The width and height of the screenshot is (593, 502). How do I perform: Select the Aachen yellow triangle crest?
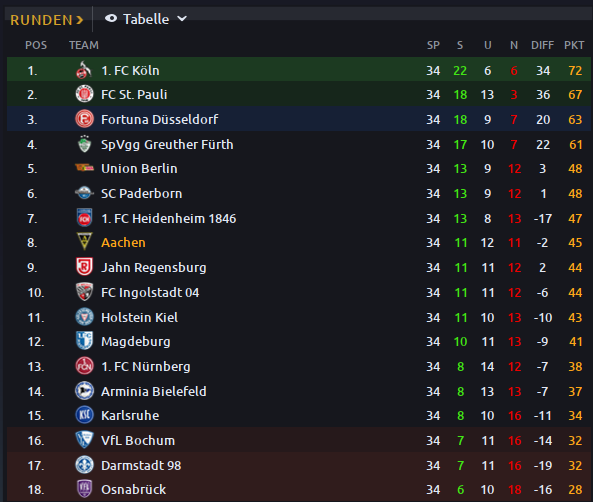[x=84, y=242]
